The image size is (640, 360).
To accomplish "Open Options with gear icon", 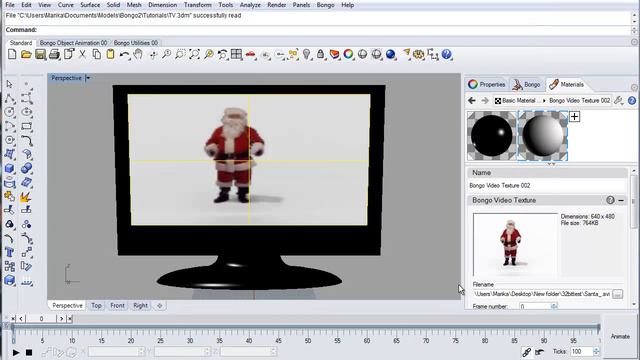I will [418, 54].
